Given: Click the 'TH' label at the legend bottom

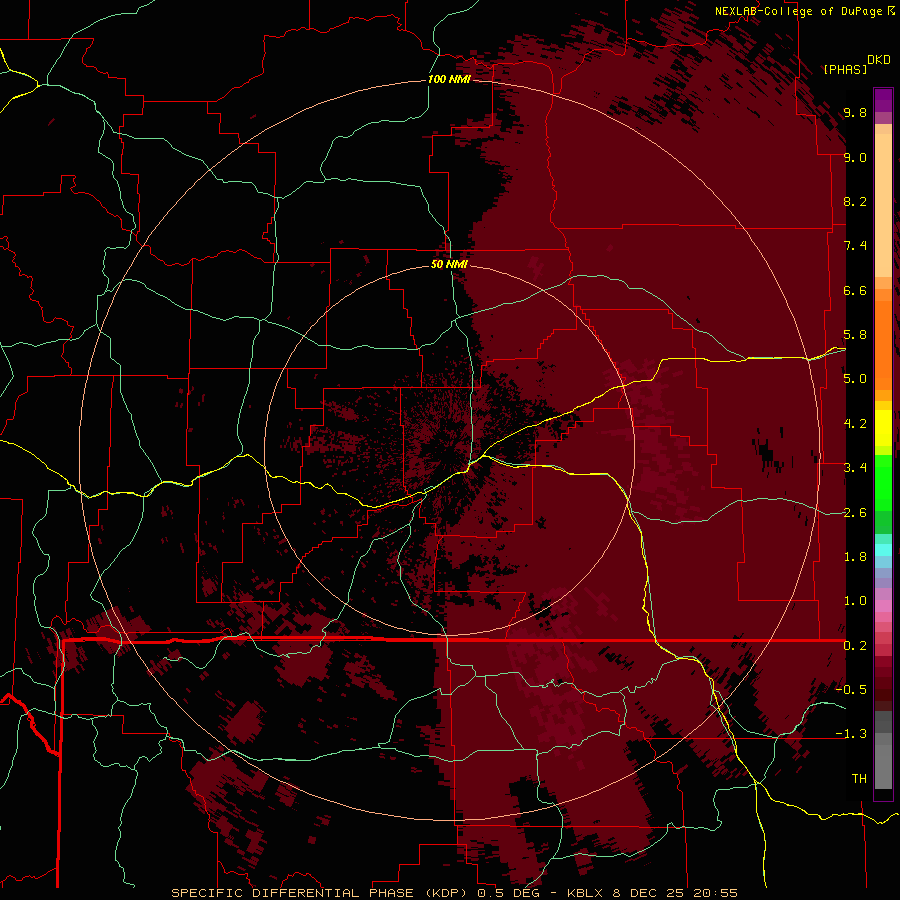Looking at the screenshot, I should point(859,779).
